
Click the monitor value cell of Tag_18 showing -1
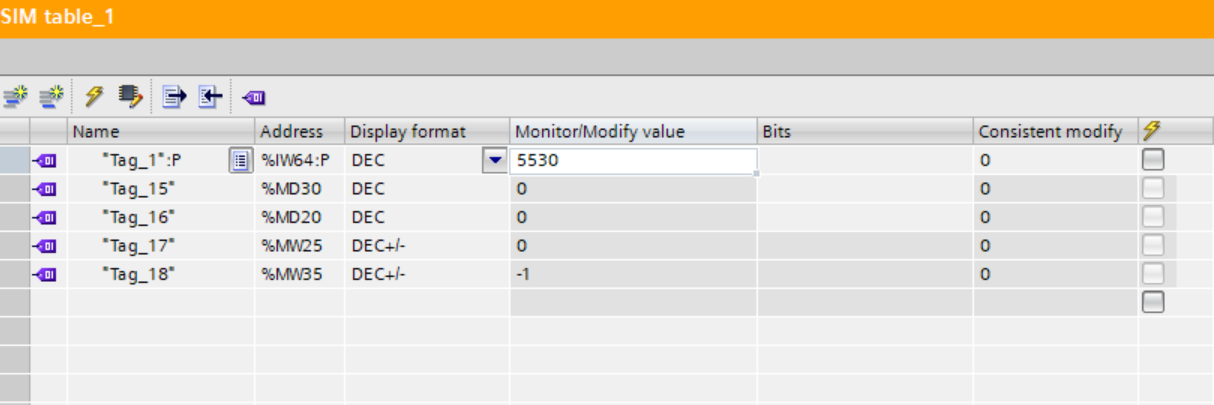point(633,273)
